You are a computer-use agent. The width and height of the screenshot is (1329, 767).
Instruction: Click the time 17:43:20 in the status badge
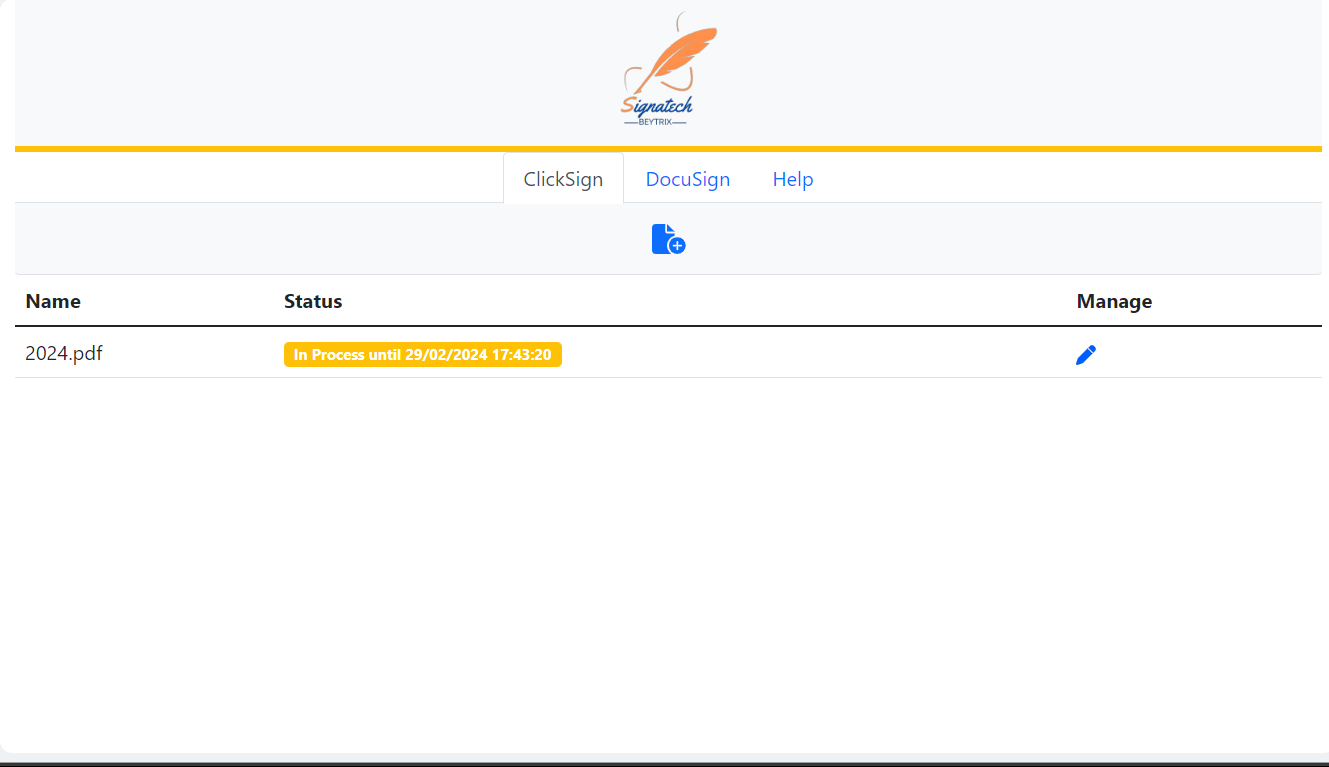tap(522, 355)
